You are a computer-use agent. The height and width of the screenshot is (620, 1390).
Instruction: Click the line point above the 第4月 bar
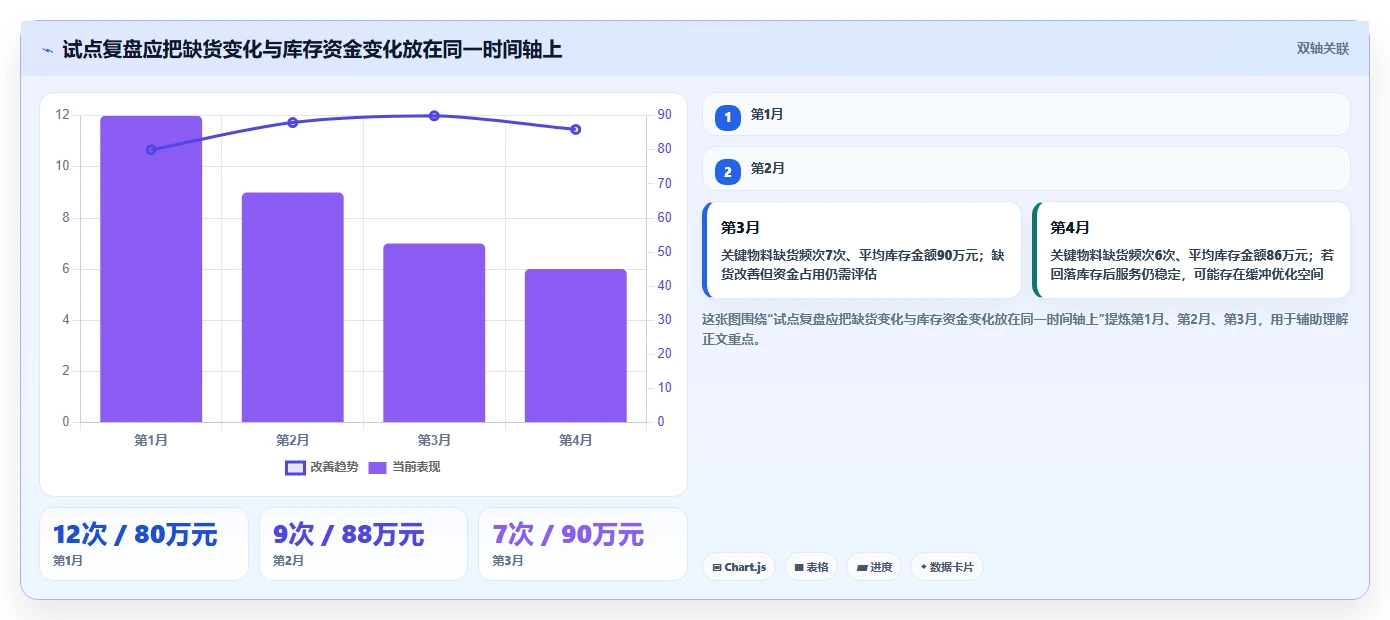click(576, 130)
